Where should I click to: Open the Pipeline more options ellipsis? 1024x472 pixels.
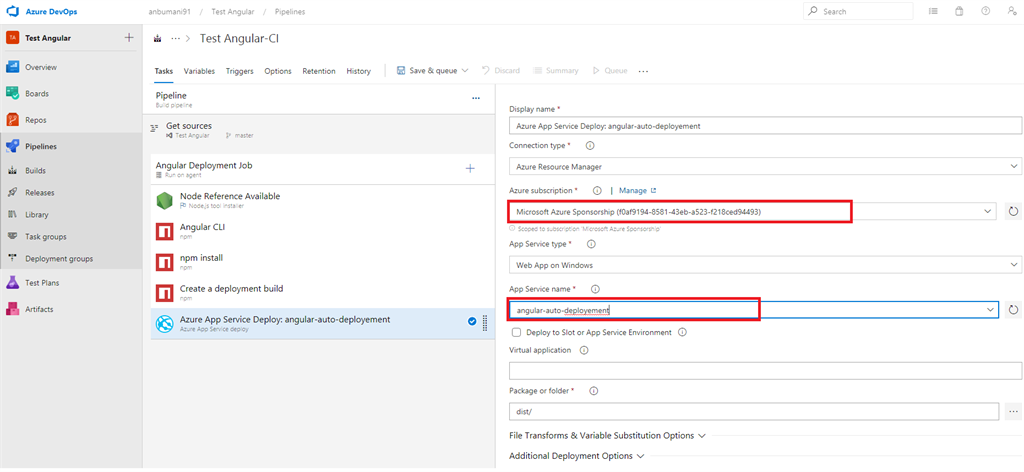[x=476, y=98]
